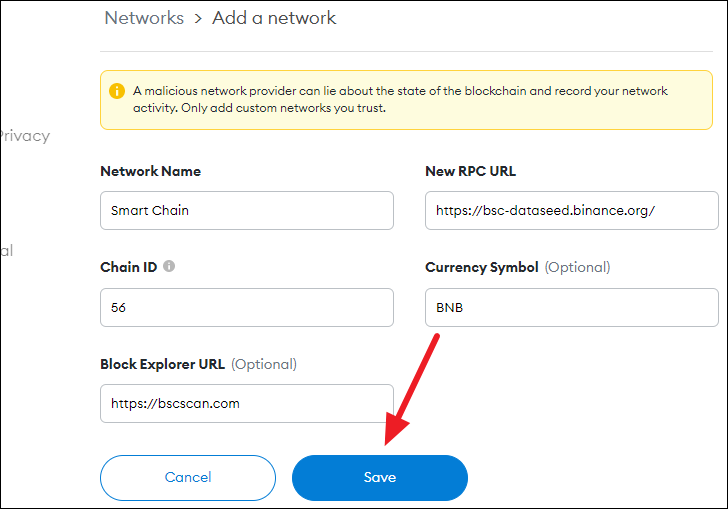The height and width of the screenshot is (509, 728).
Task: Save the new network
Action: click(380, 477)
